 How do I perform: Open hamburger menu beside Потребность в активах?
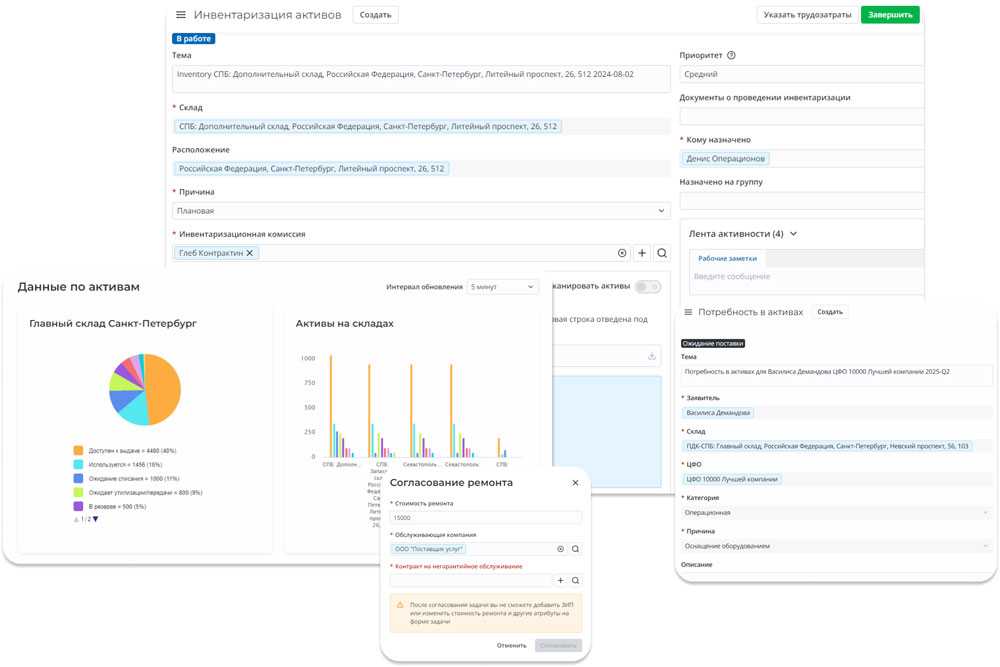(x=688, y=312)
